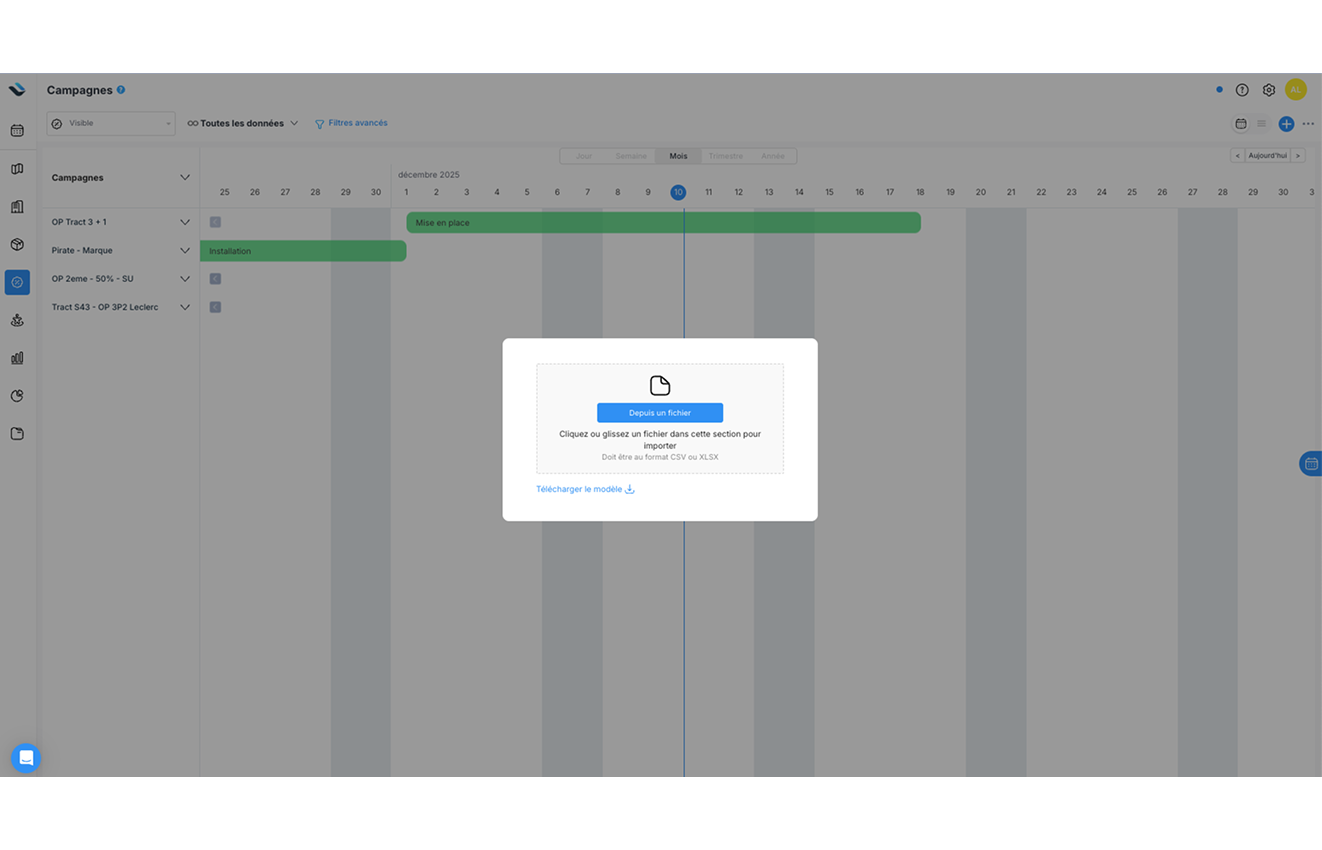The image size is (1322, 850).
Task: Open the building icon in the sidebar
Action: pos(16,206)
